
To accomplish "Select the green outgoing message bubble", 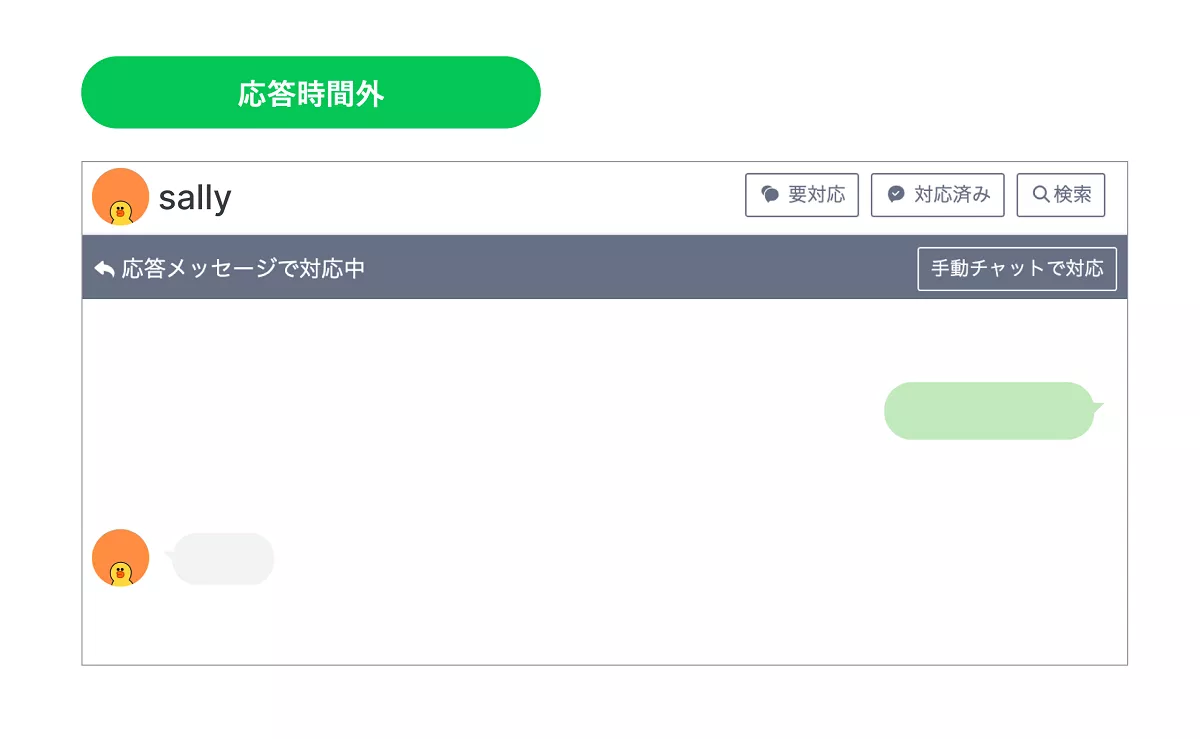I will [988, 411].
